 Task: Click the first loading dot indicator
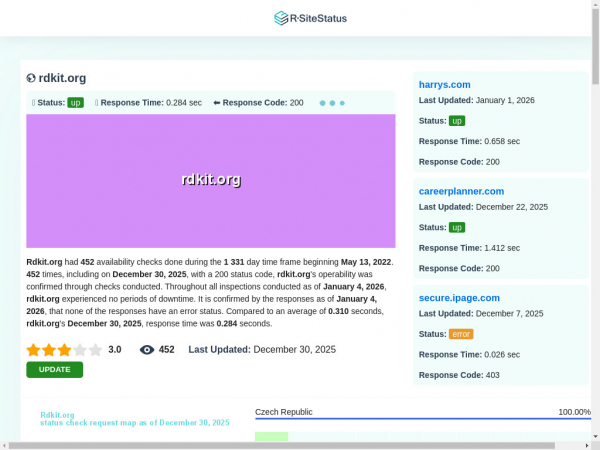click(x=323, y=103)
